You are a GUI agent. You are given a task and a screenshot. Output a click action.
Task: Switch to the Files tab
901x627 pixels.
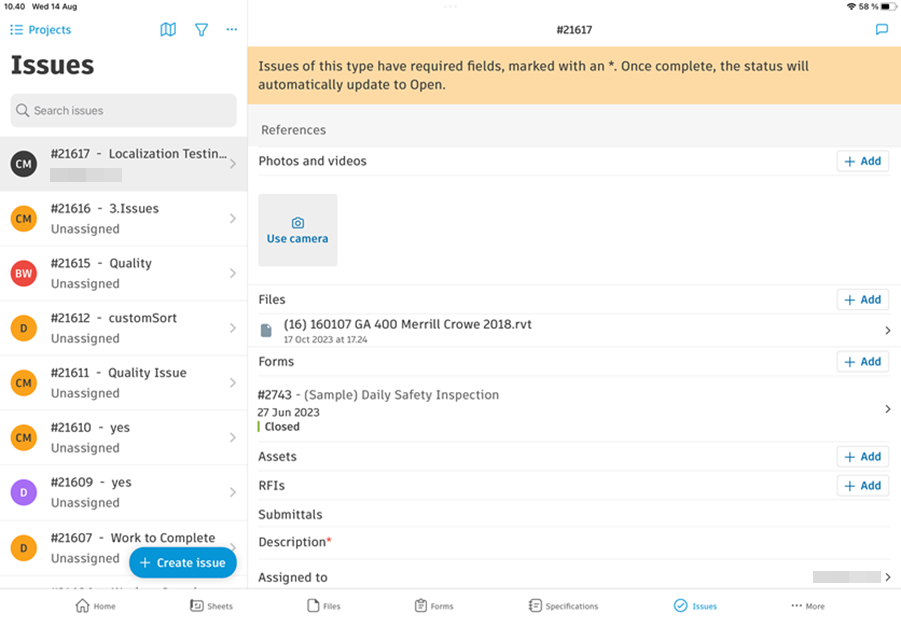324,606
